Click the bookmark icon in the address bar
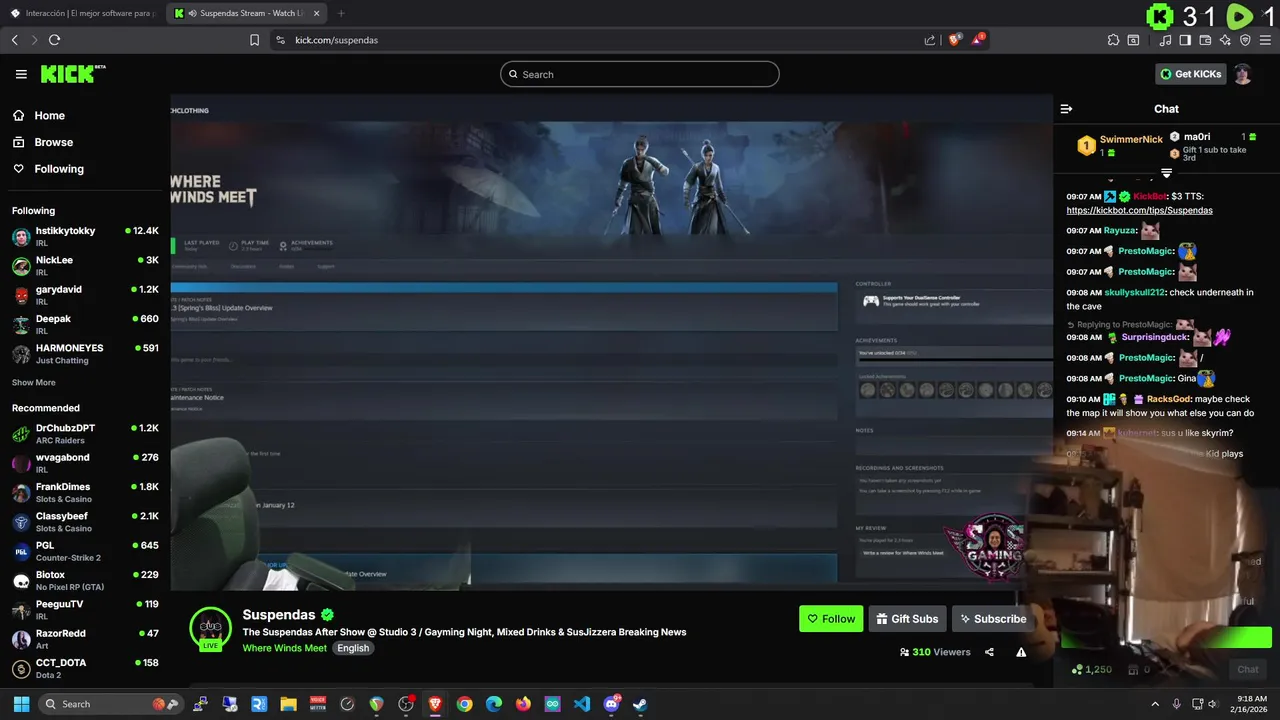 255,40
